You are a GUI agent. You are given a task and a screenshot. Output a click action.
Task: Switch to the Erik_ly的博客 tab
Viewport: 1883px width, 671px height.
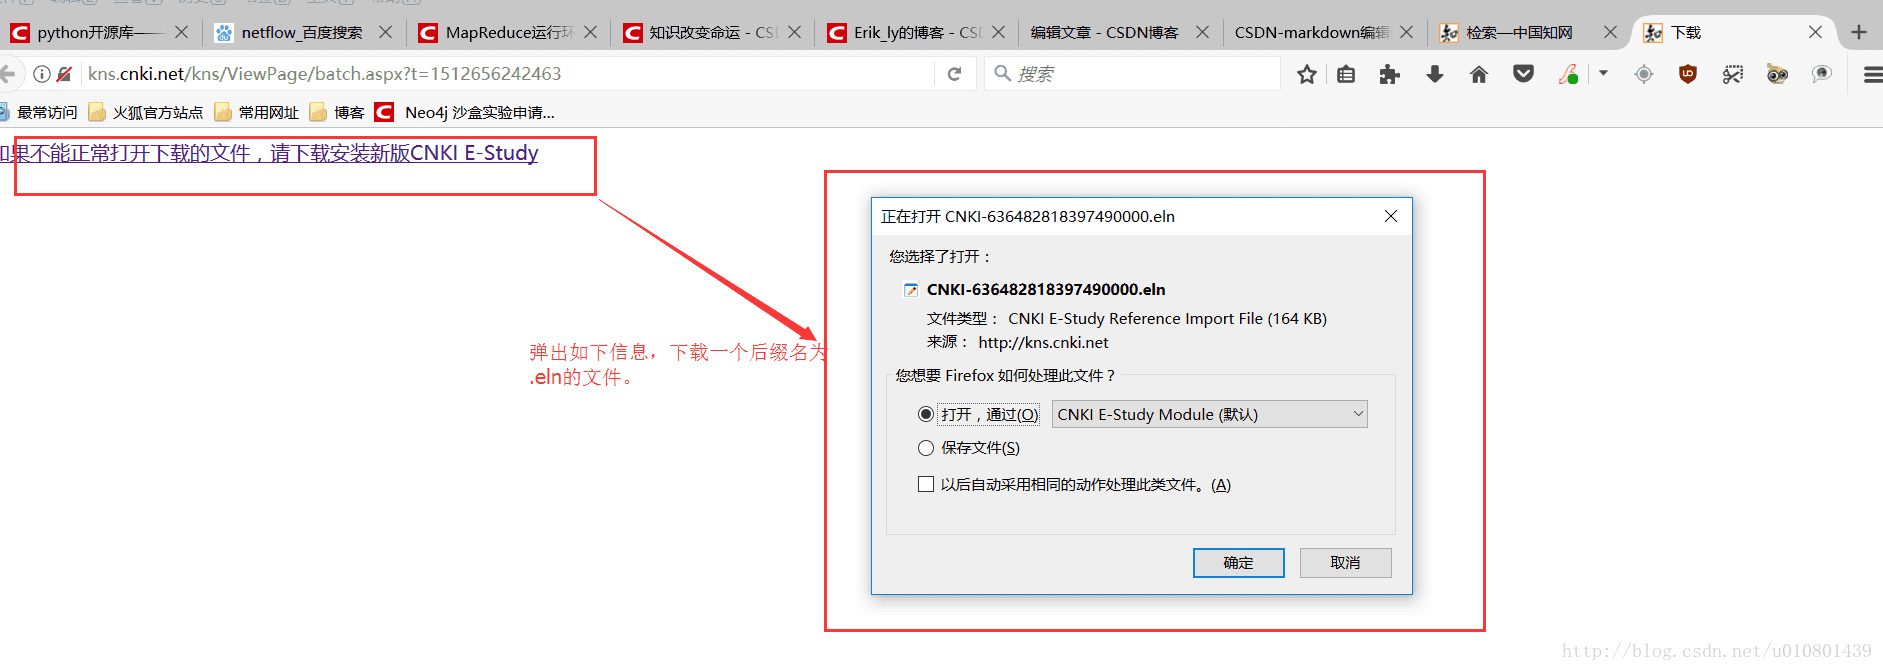[x=916, y=32]
